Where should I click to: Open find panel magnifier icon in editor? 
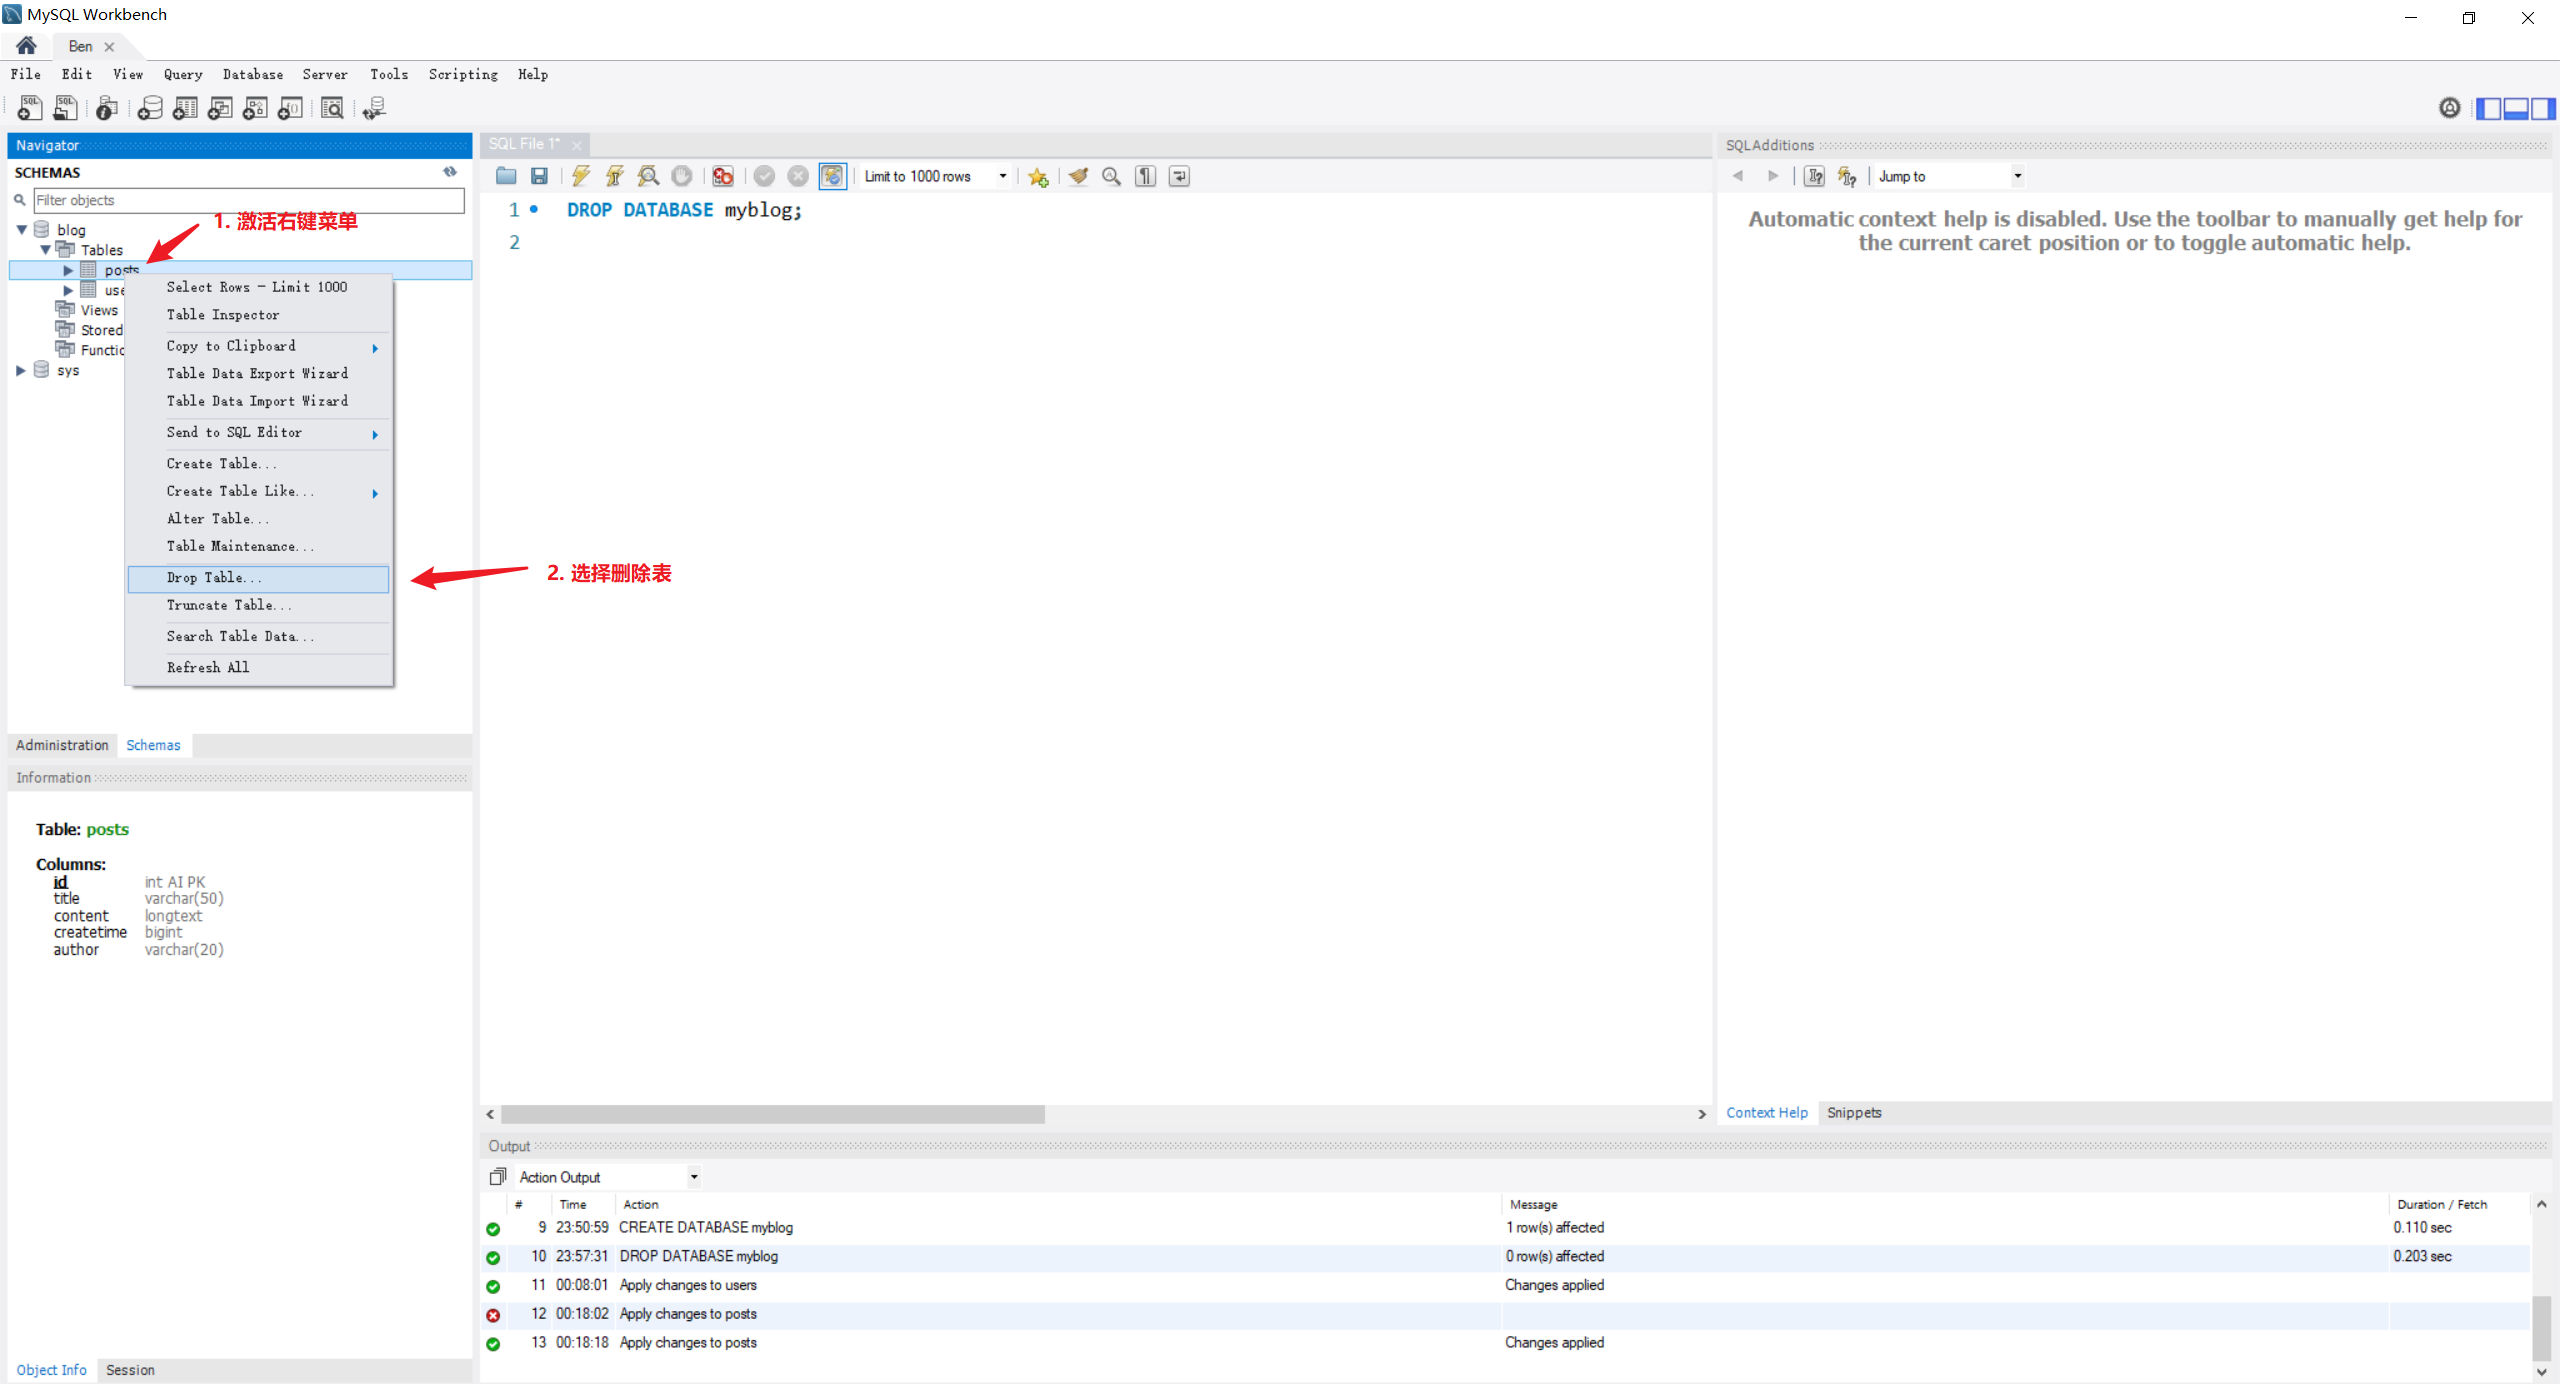[x=1111, y=176]
